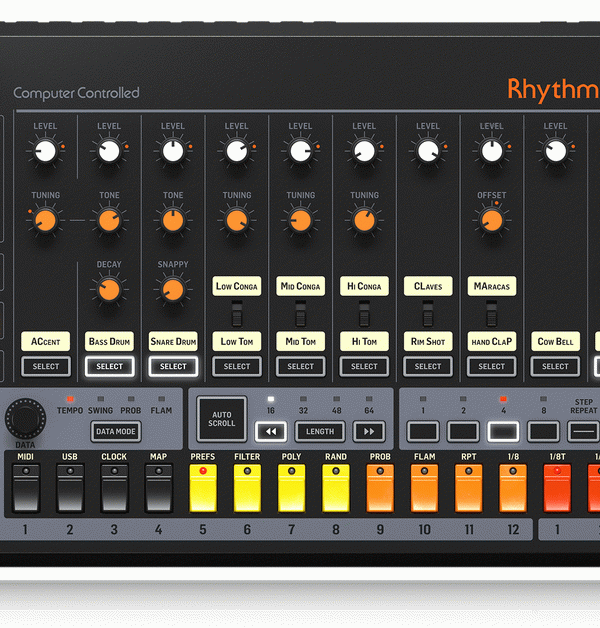Click the Computer Controlled text
Viewport: 600px width, 628px height.
click(x=76, y=93)
